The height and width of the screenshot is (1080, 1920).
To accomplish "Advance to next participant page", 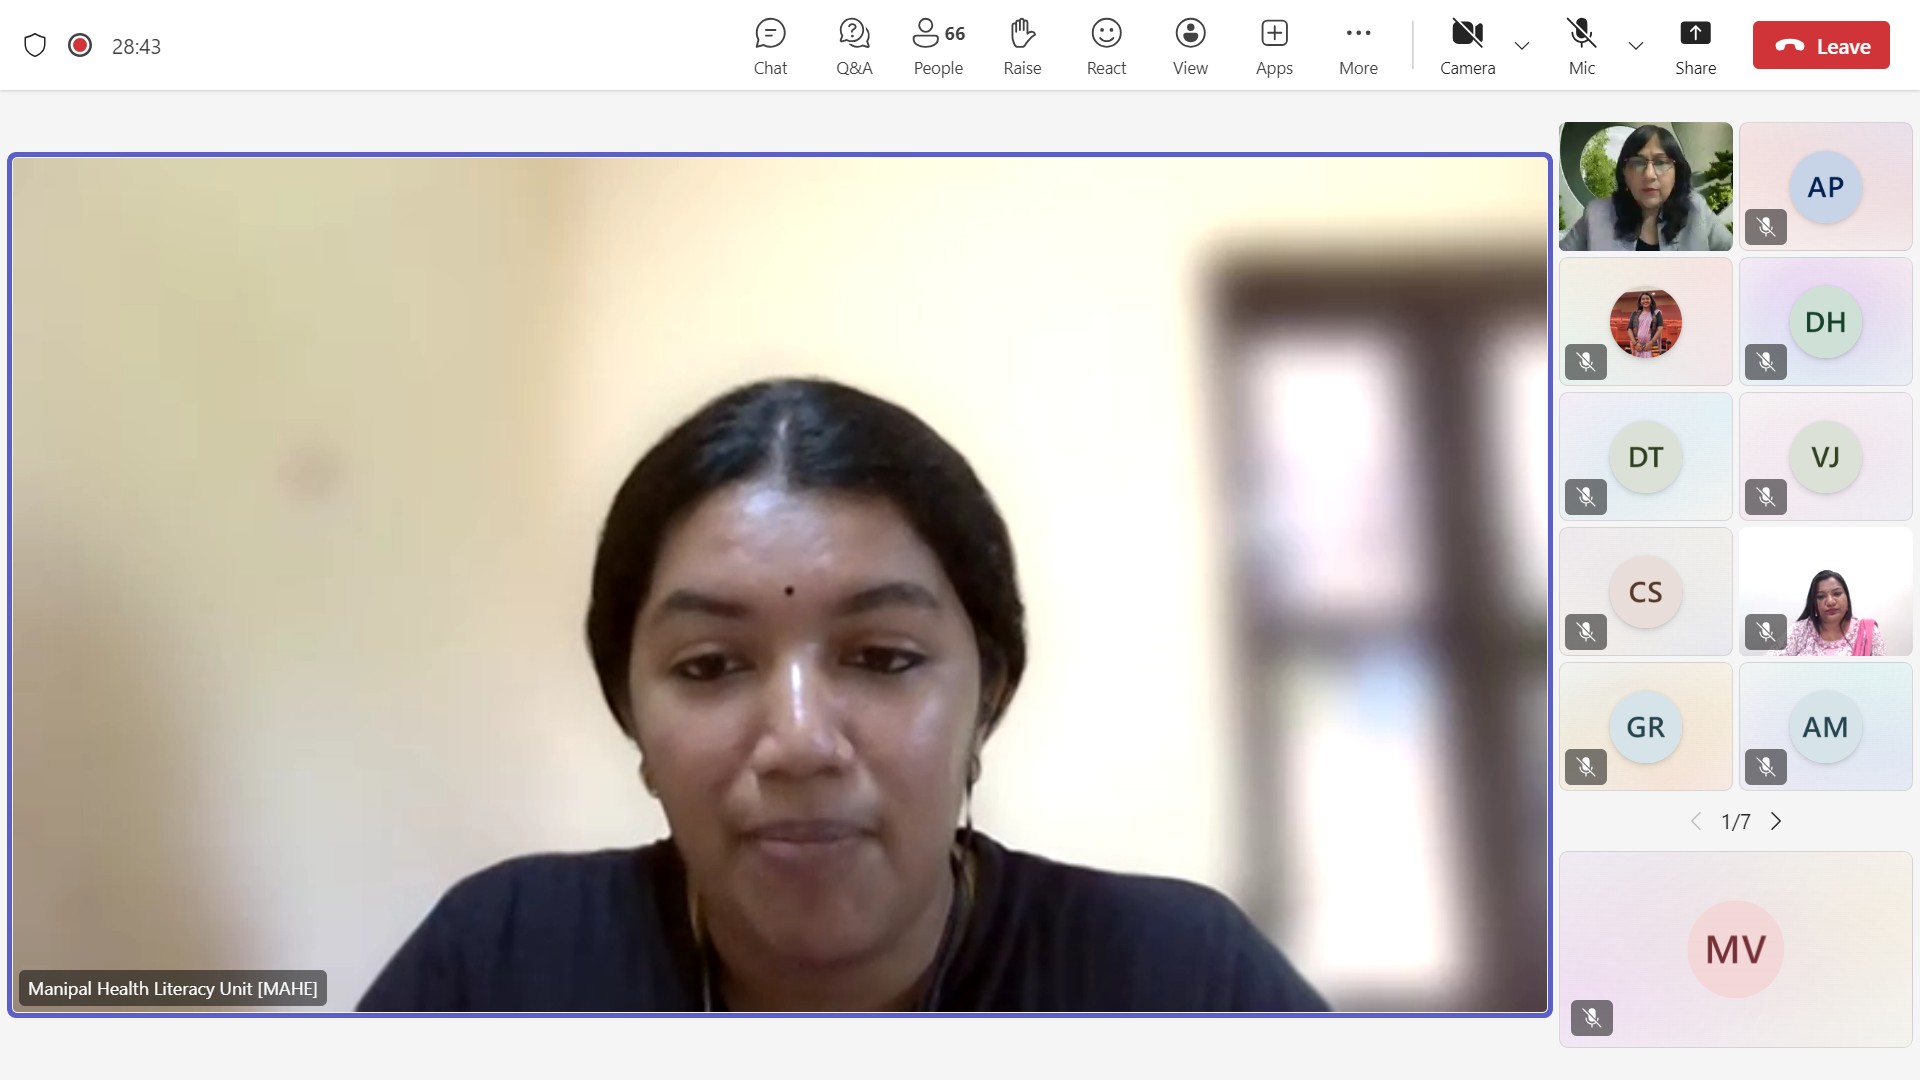I will click(x=1777, y=820).
